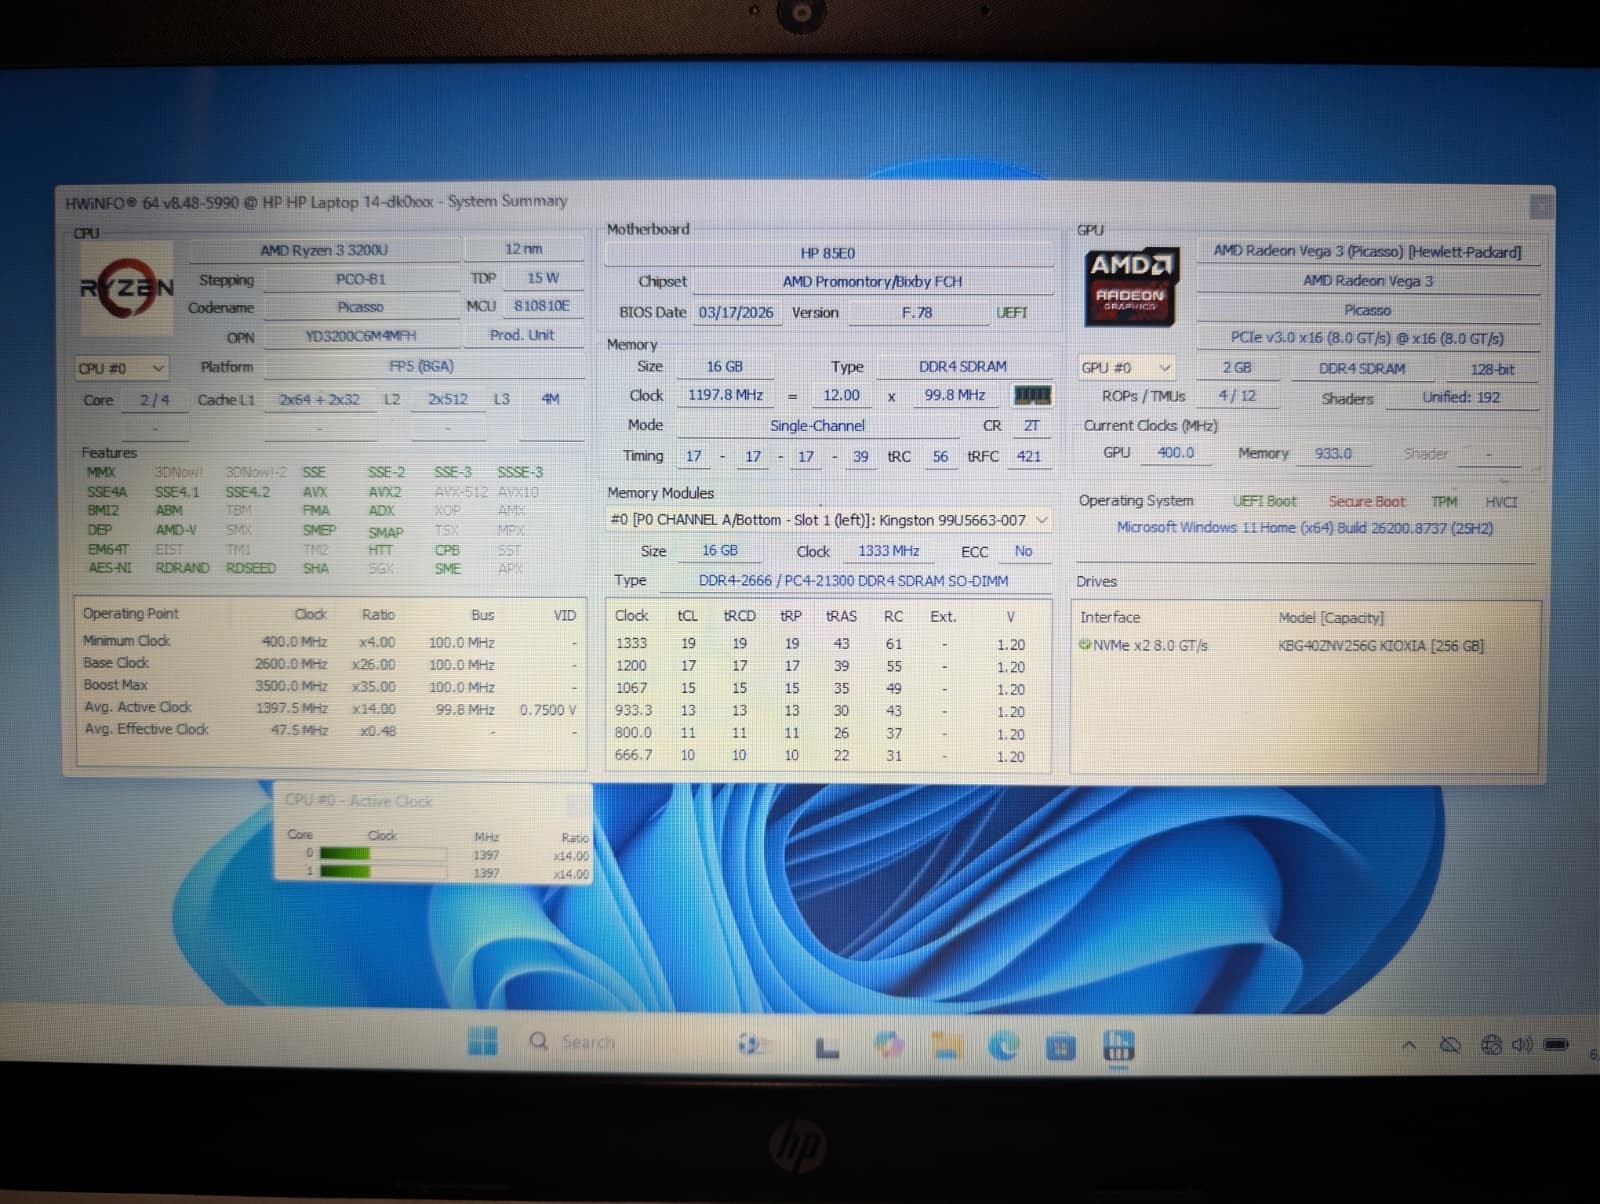The height and width of the screenshot is (1204, 1600).
Task: Open the CPU #0 selector dropdown
Action: (121, 368)
